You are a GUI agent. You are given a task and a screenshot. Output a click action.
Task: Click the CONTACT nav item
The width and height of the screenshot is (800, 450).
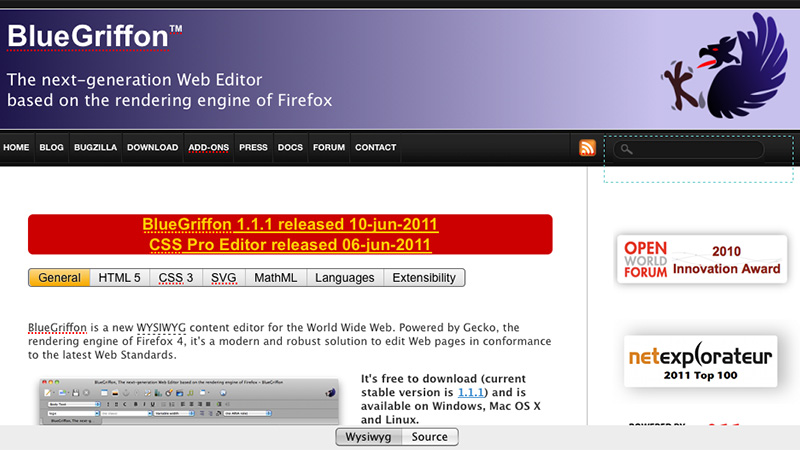[x=376, y=147]
